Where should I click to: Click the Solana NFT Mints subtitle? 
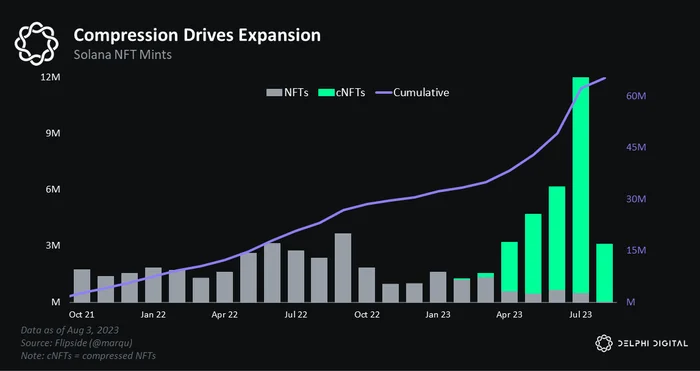[122, 55]
